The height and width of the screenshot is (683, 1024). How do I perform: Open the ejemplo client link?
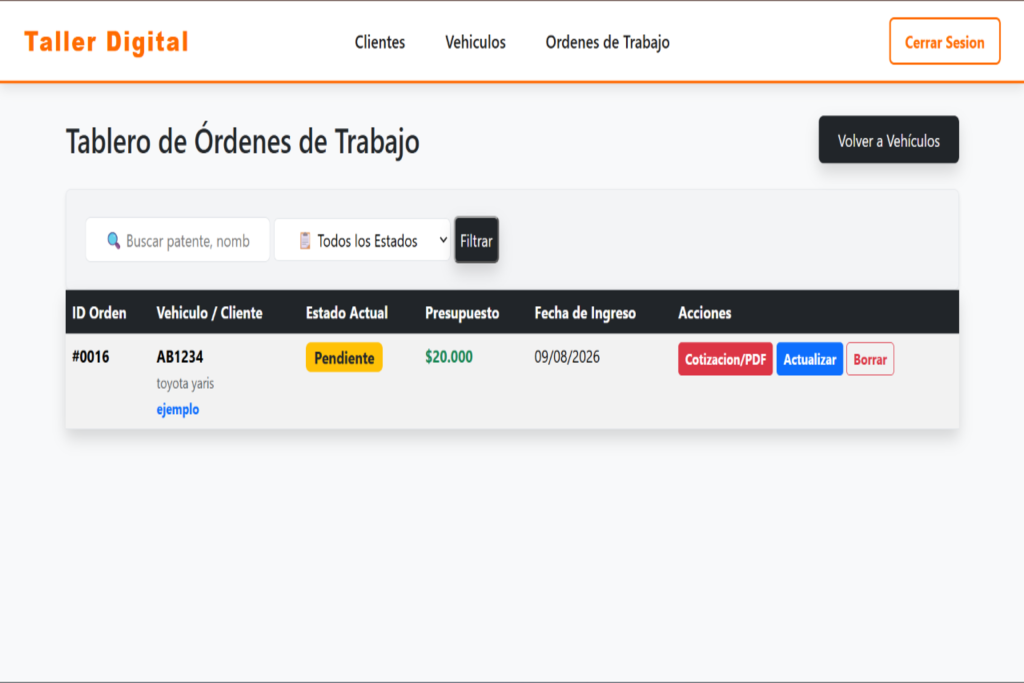coord(178,409)
